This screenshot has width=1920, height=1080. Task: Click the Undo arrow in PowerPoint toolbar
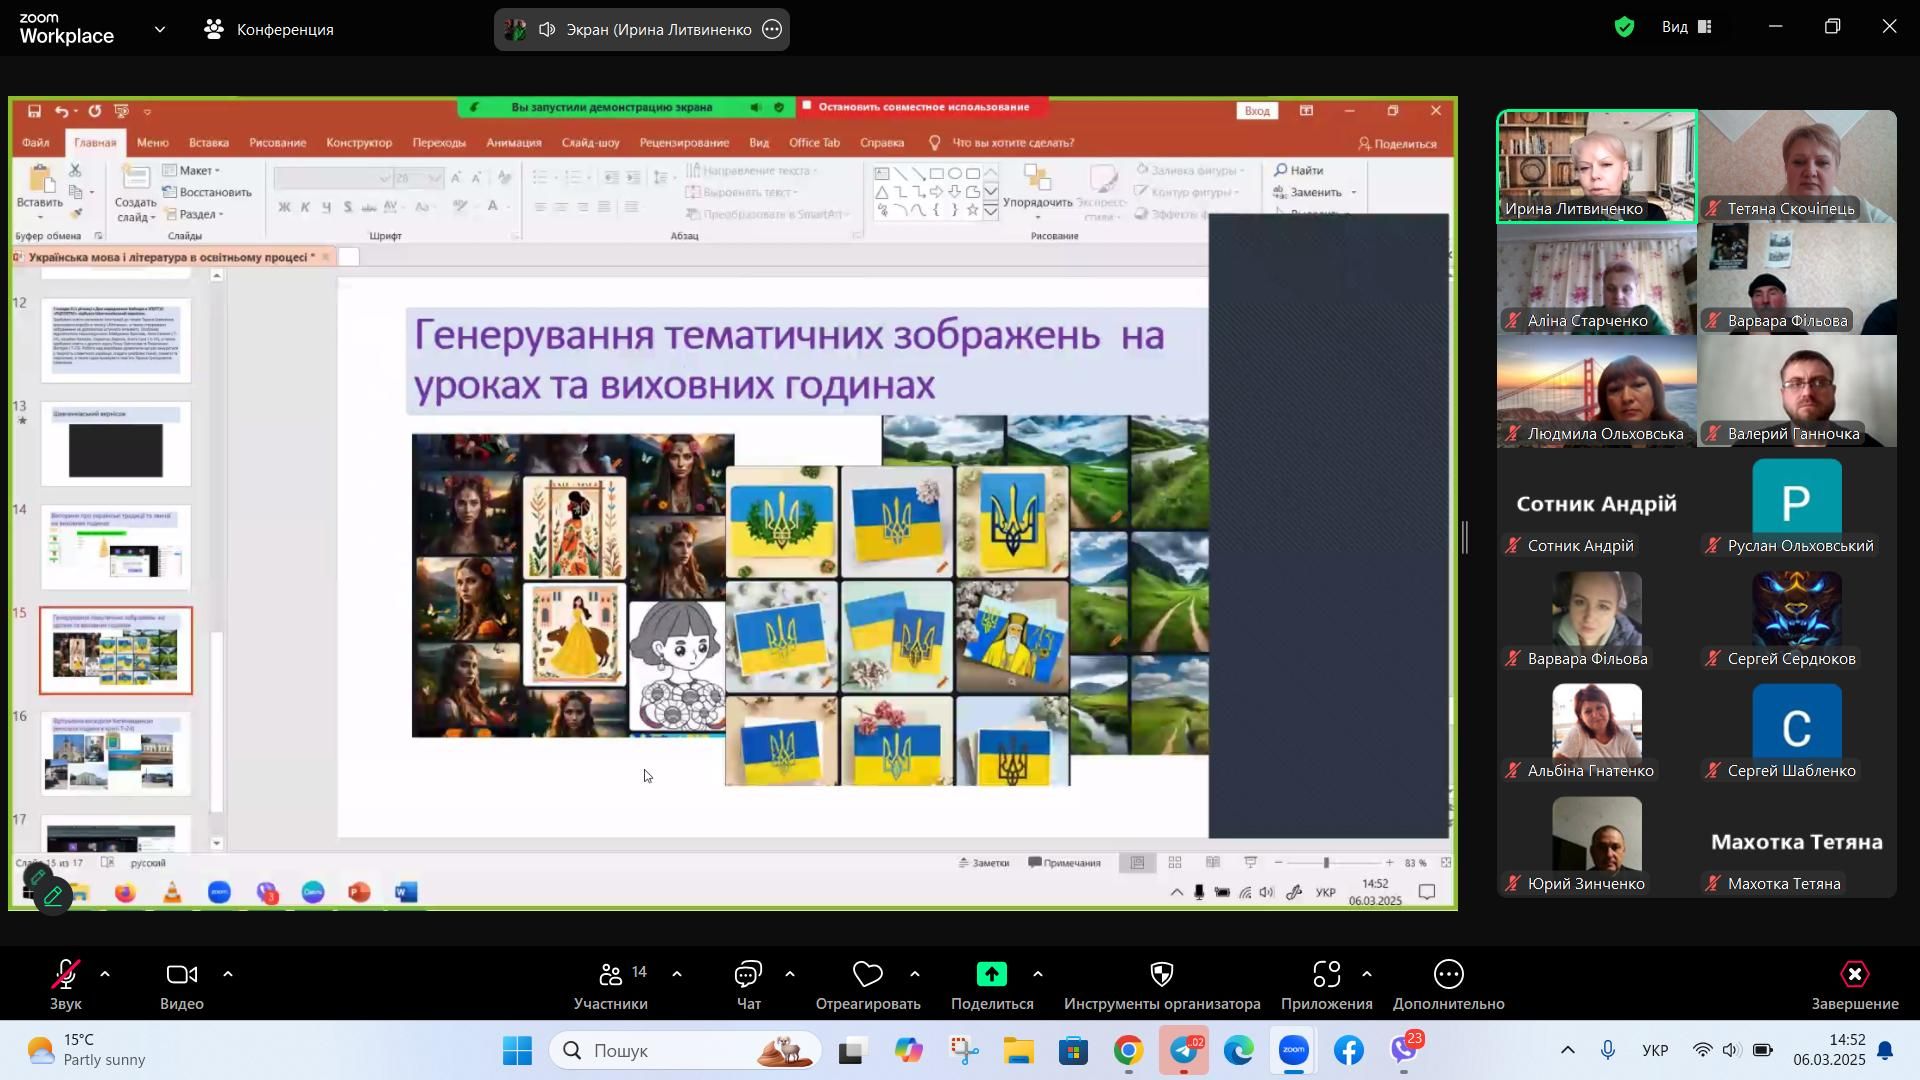[61, 111]
